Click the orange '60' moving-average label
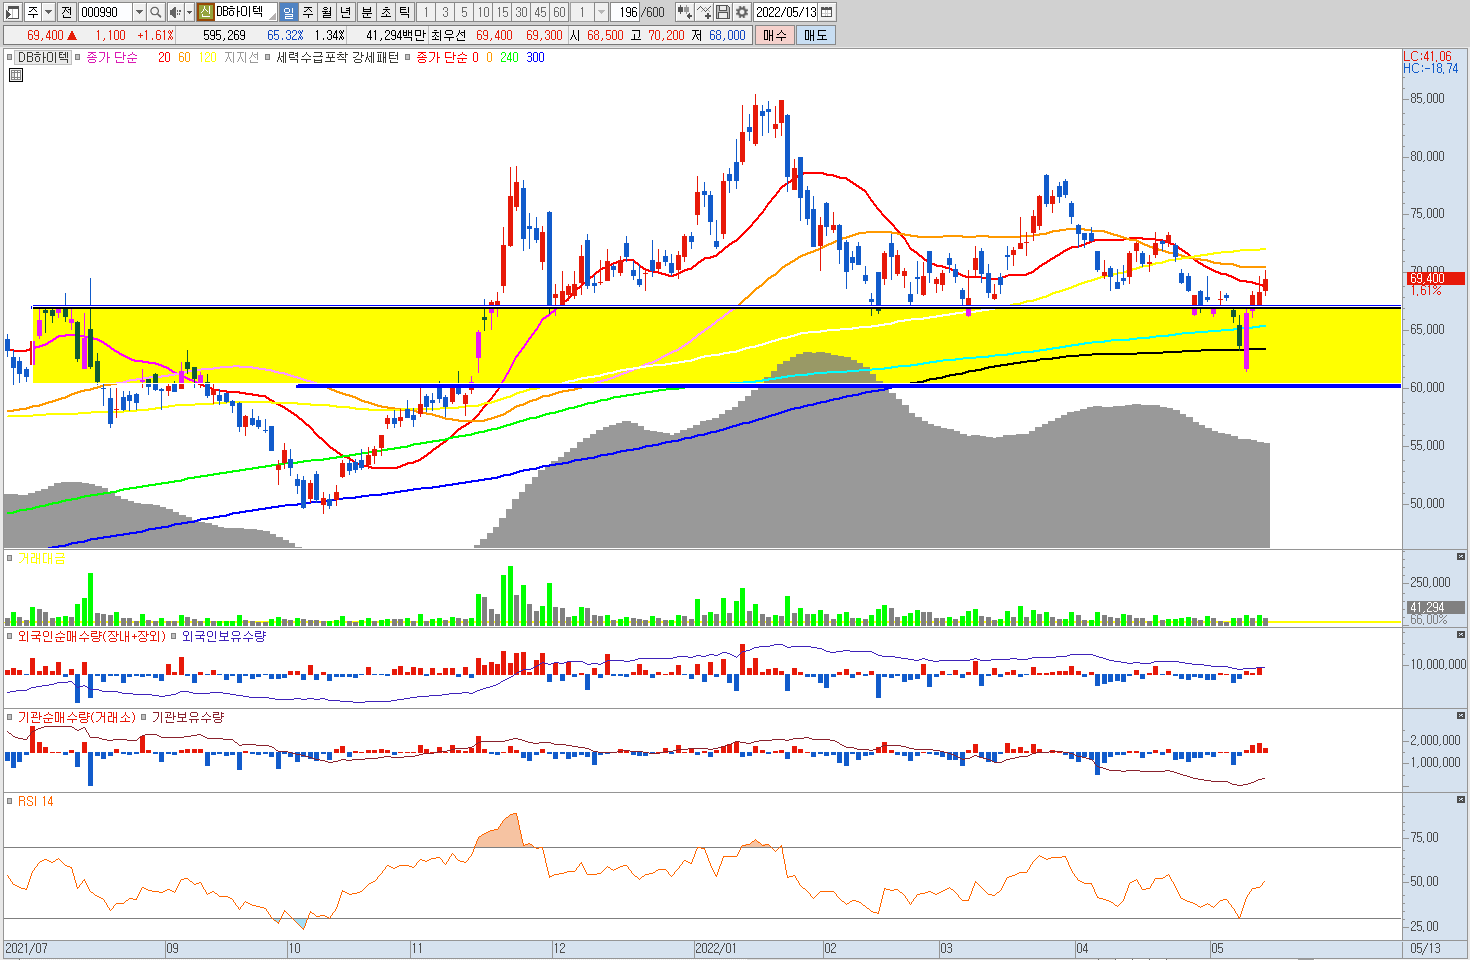Screen dimensions: 1470x960 [x=184, y=57]
